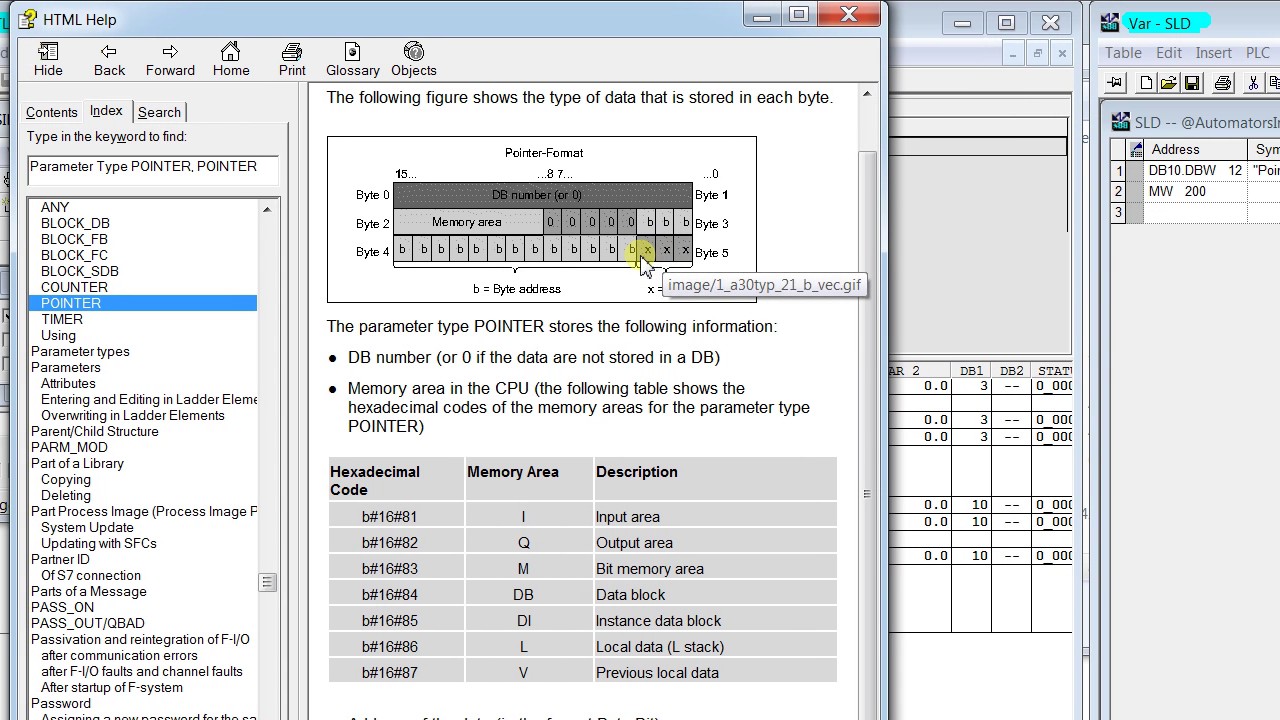Click the HTML Help title bar icon
The image size is (1280, 720).
tap(28, 19)
